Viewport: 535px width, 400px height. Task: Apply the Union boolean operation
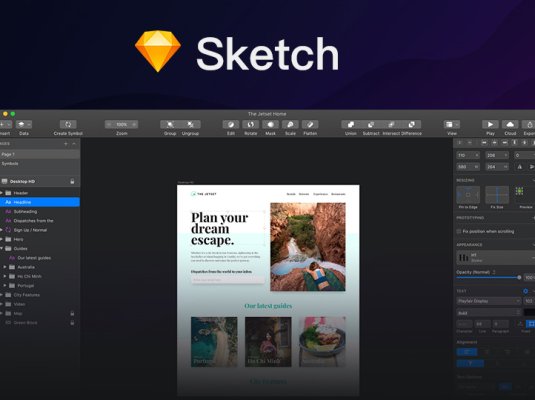pos(351,124)
